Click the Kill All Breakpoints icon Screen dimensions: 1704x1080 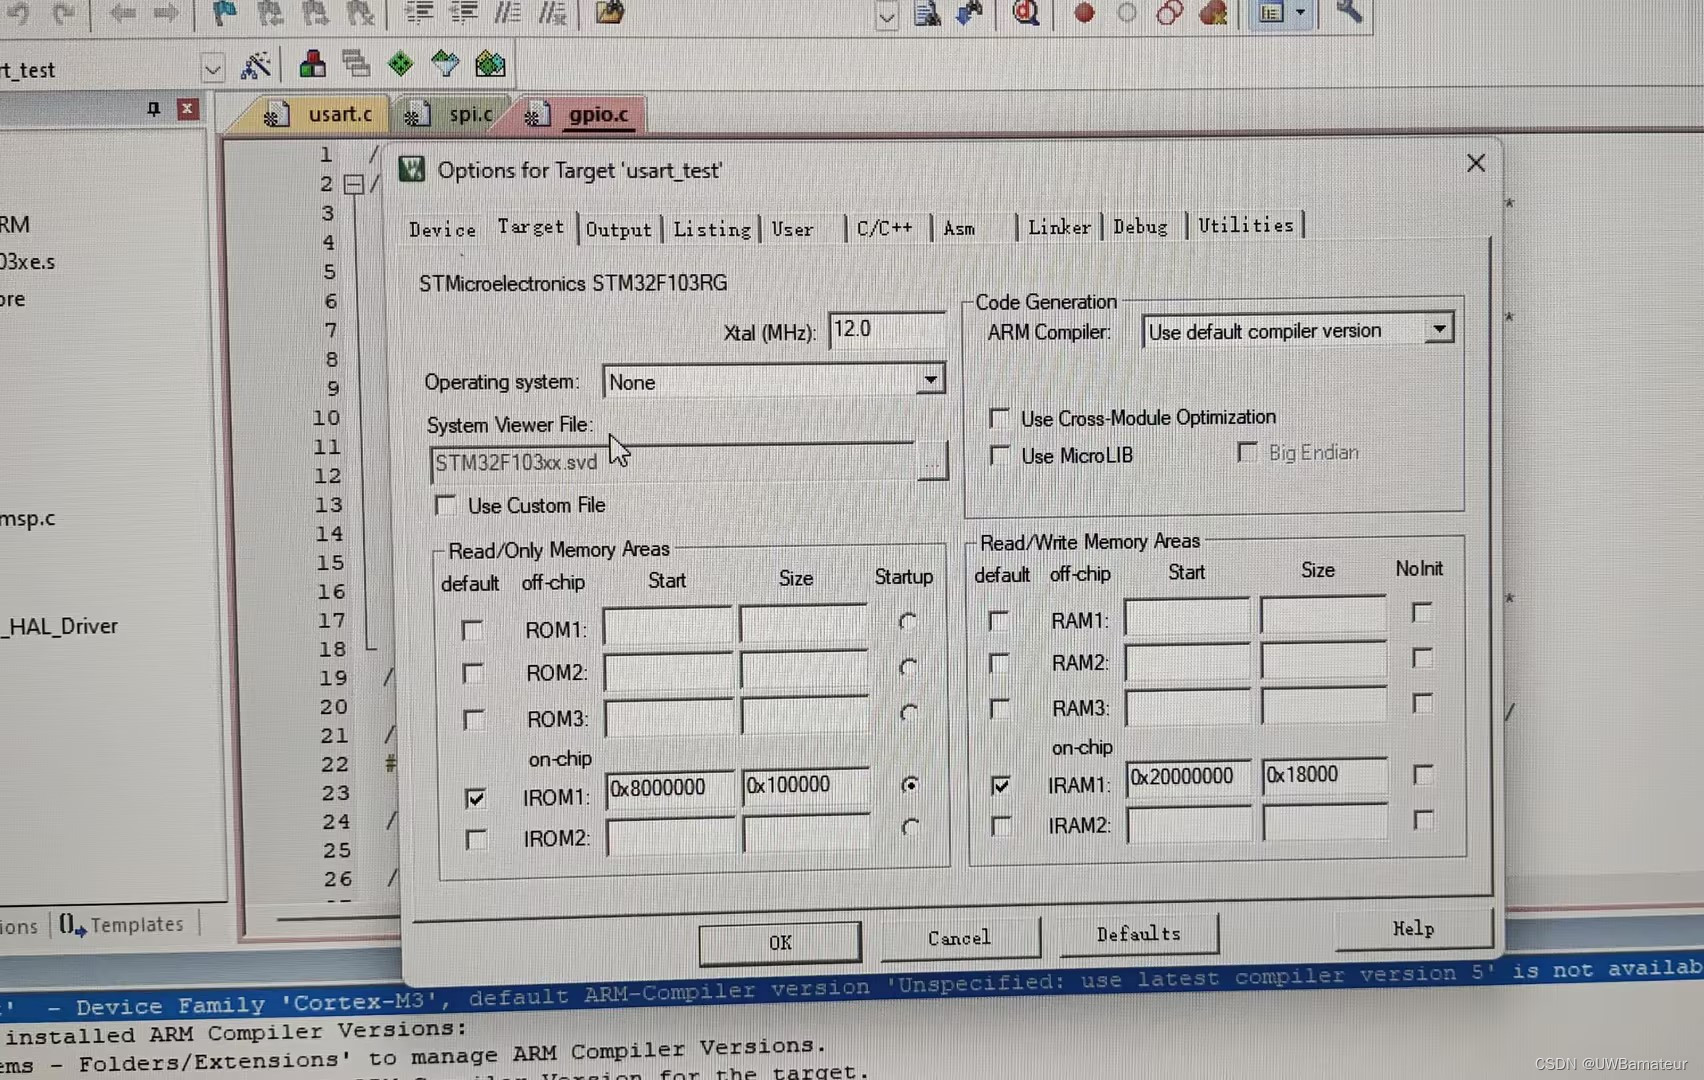tap(1213, 14)
